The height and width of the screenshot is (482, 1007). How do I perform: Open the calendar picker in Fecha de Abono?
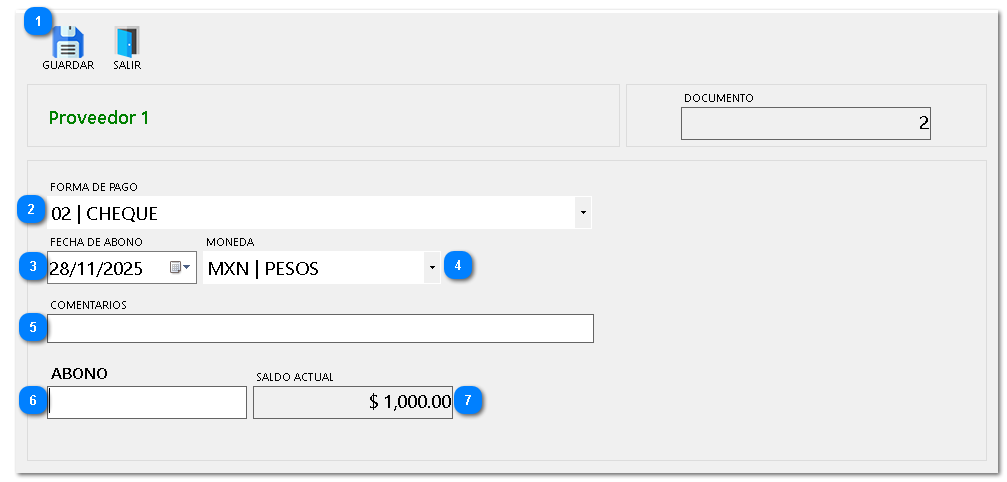[180, 268]
